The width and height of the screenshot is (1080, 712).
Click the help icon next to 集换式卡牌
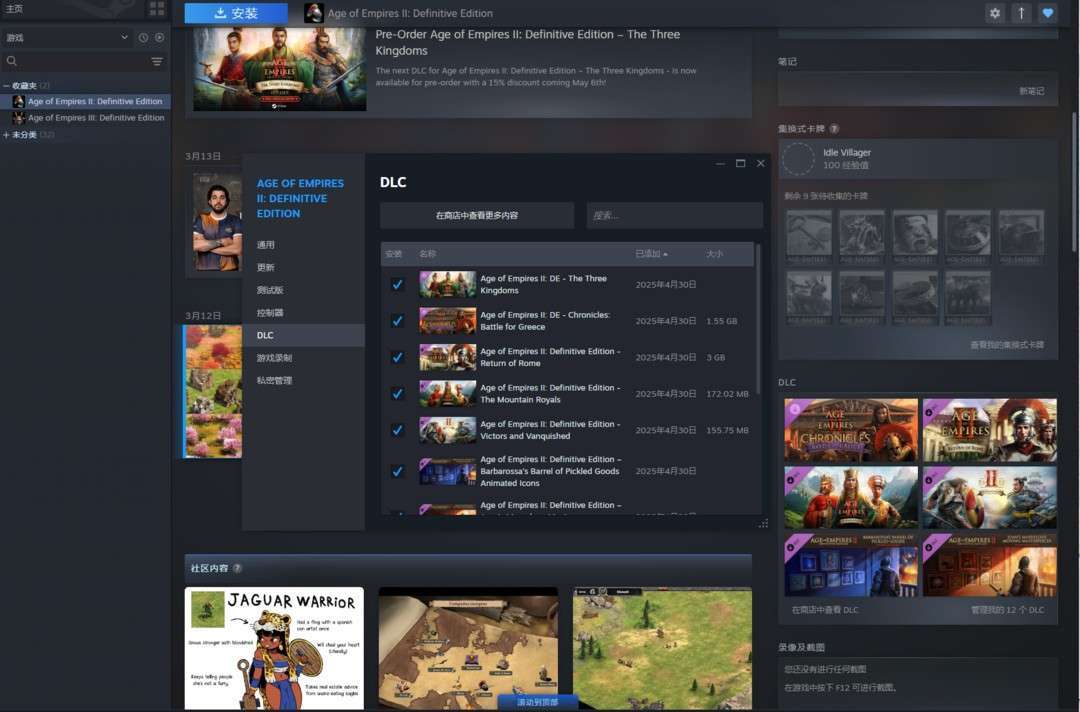(834, 129)
